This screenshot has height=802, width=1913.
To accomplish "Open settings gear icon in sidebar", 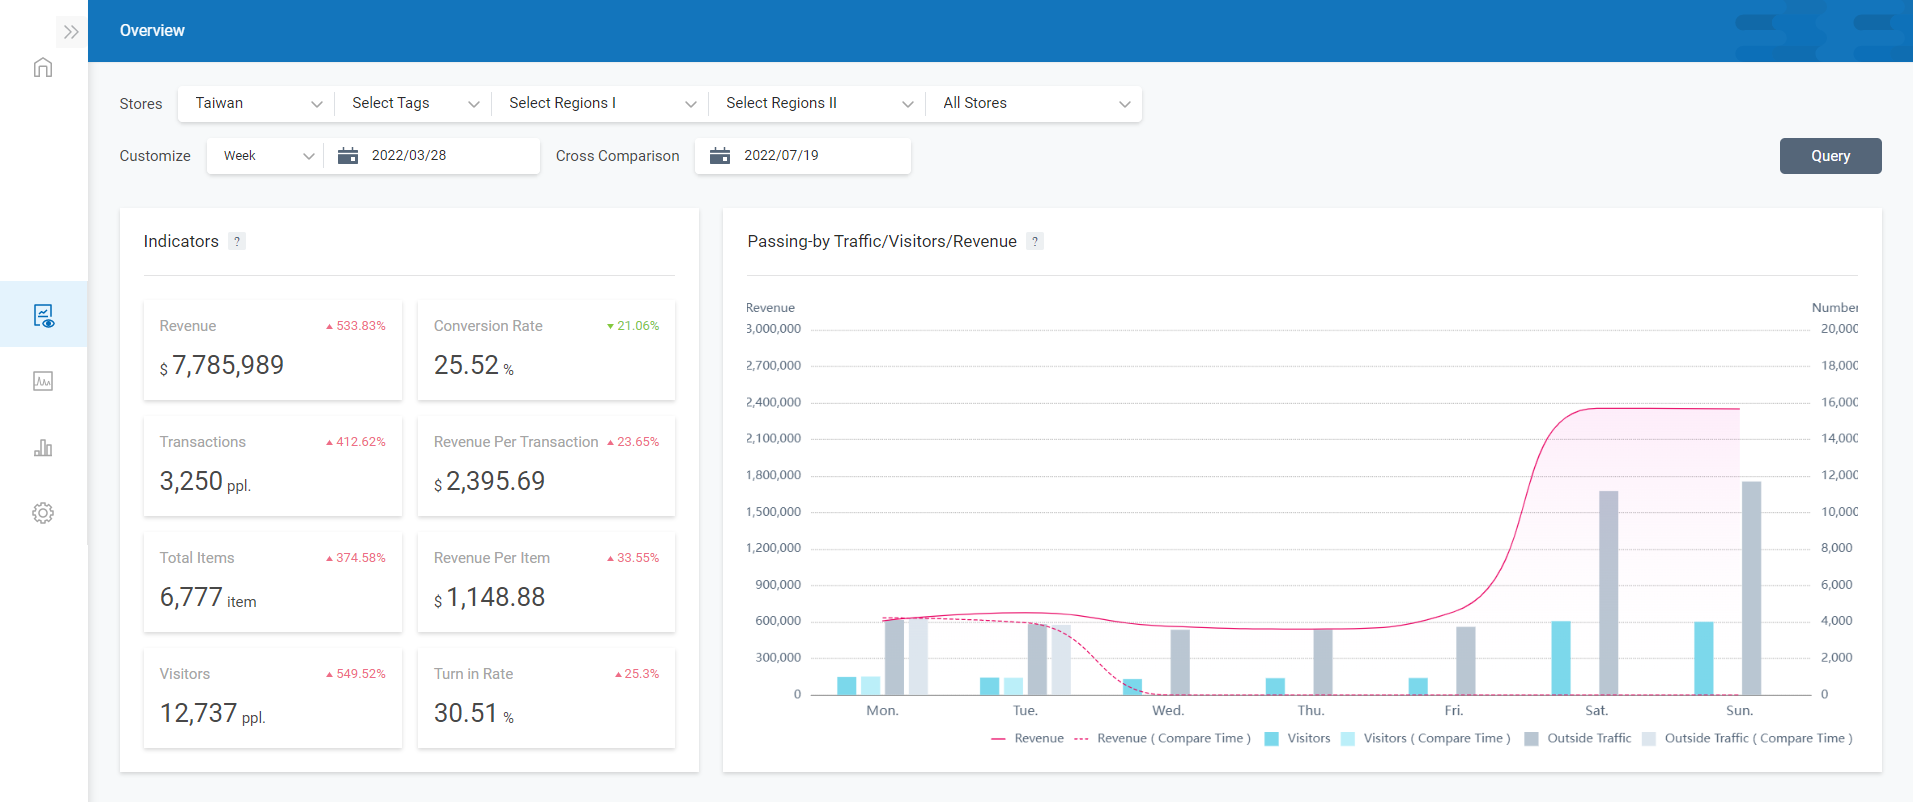I will [43, 513].
